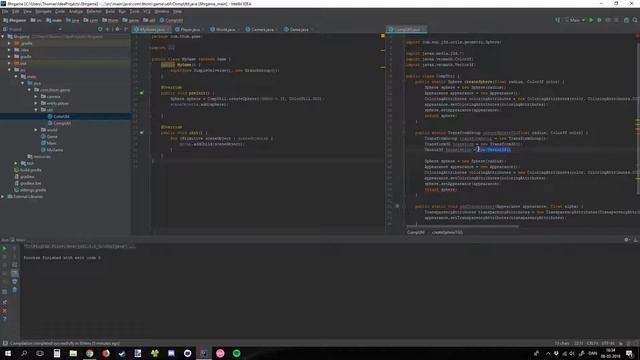This screenshot has width=640, height=360.
Task: Close Run tab with red X icon
Action: click(x=4, y=311)
